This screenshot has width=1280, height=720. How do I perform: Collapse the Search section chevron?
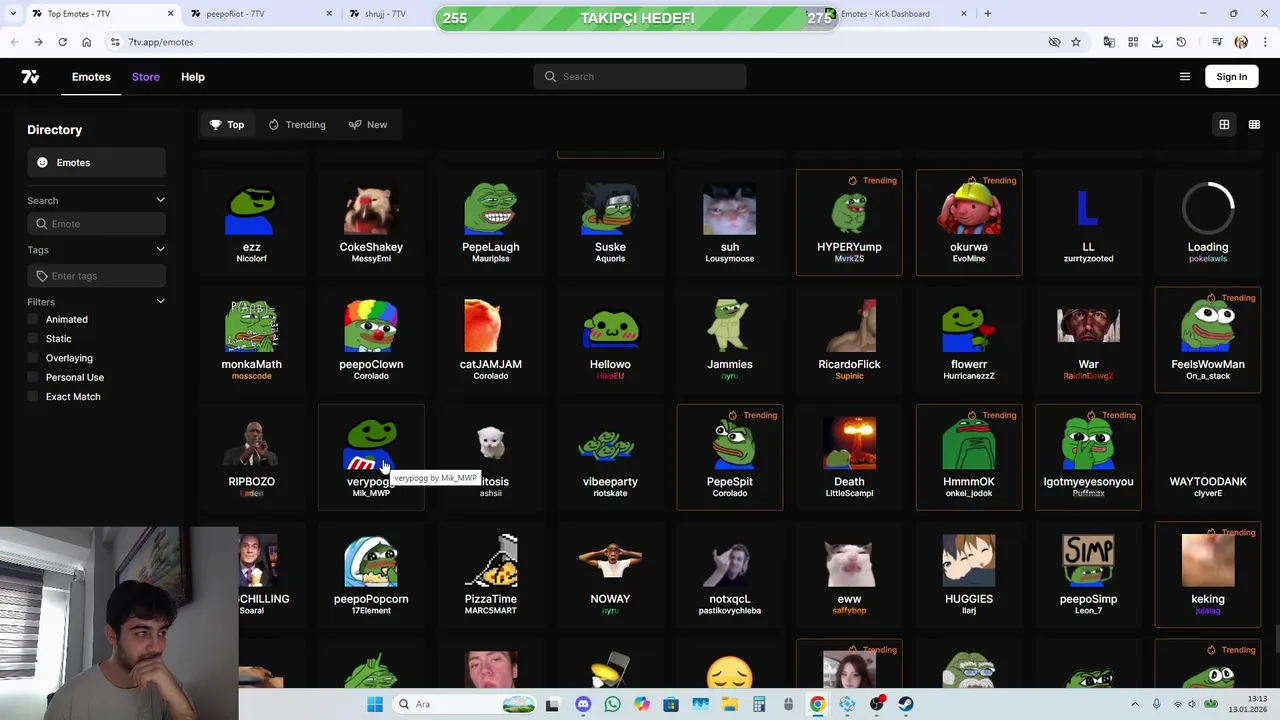160,201
